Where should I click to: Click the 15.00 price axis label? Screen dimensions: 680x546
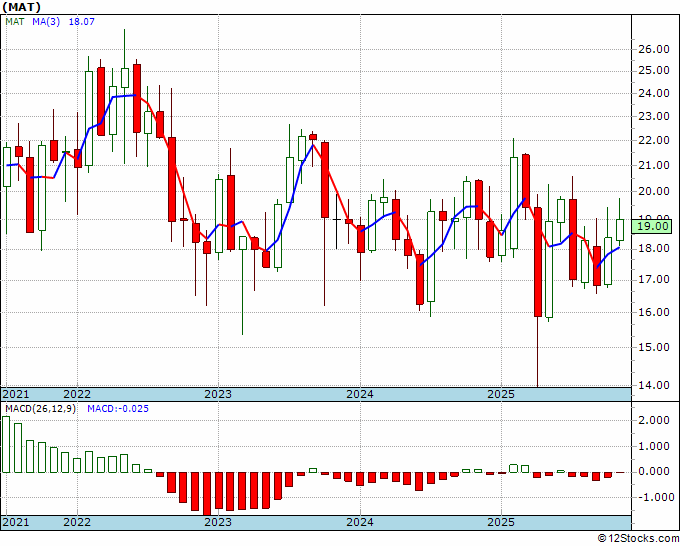pyautogui.click(x=654, y=347)
